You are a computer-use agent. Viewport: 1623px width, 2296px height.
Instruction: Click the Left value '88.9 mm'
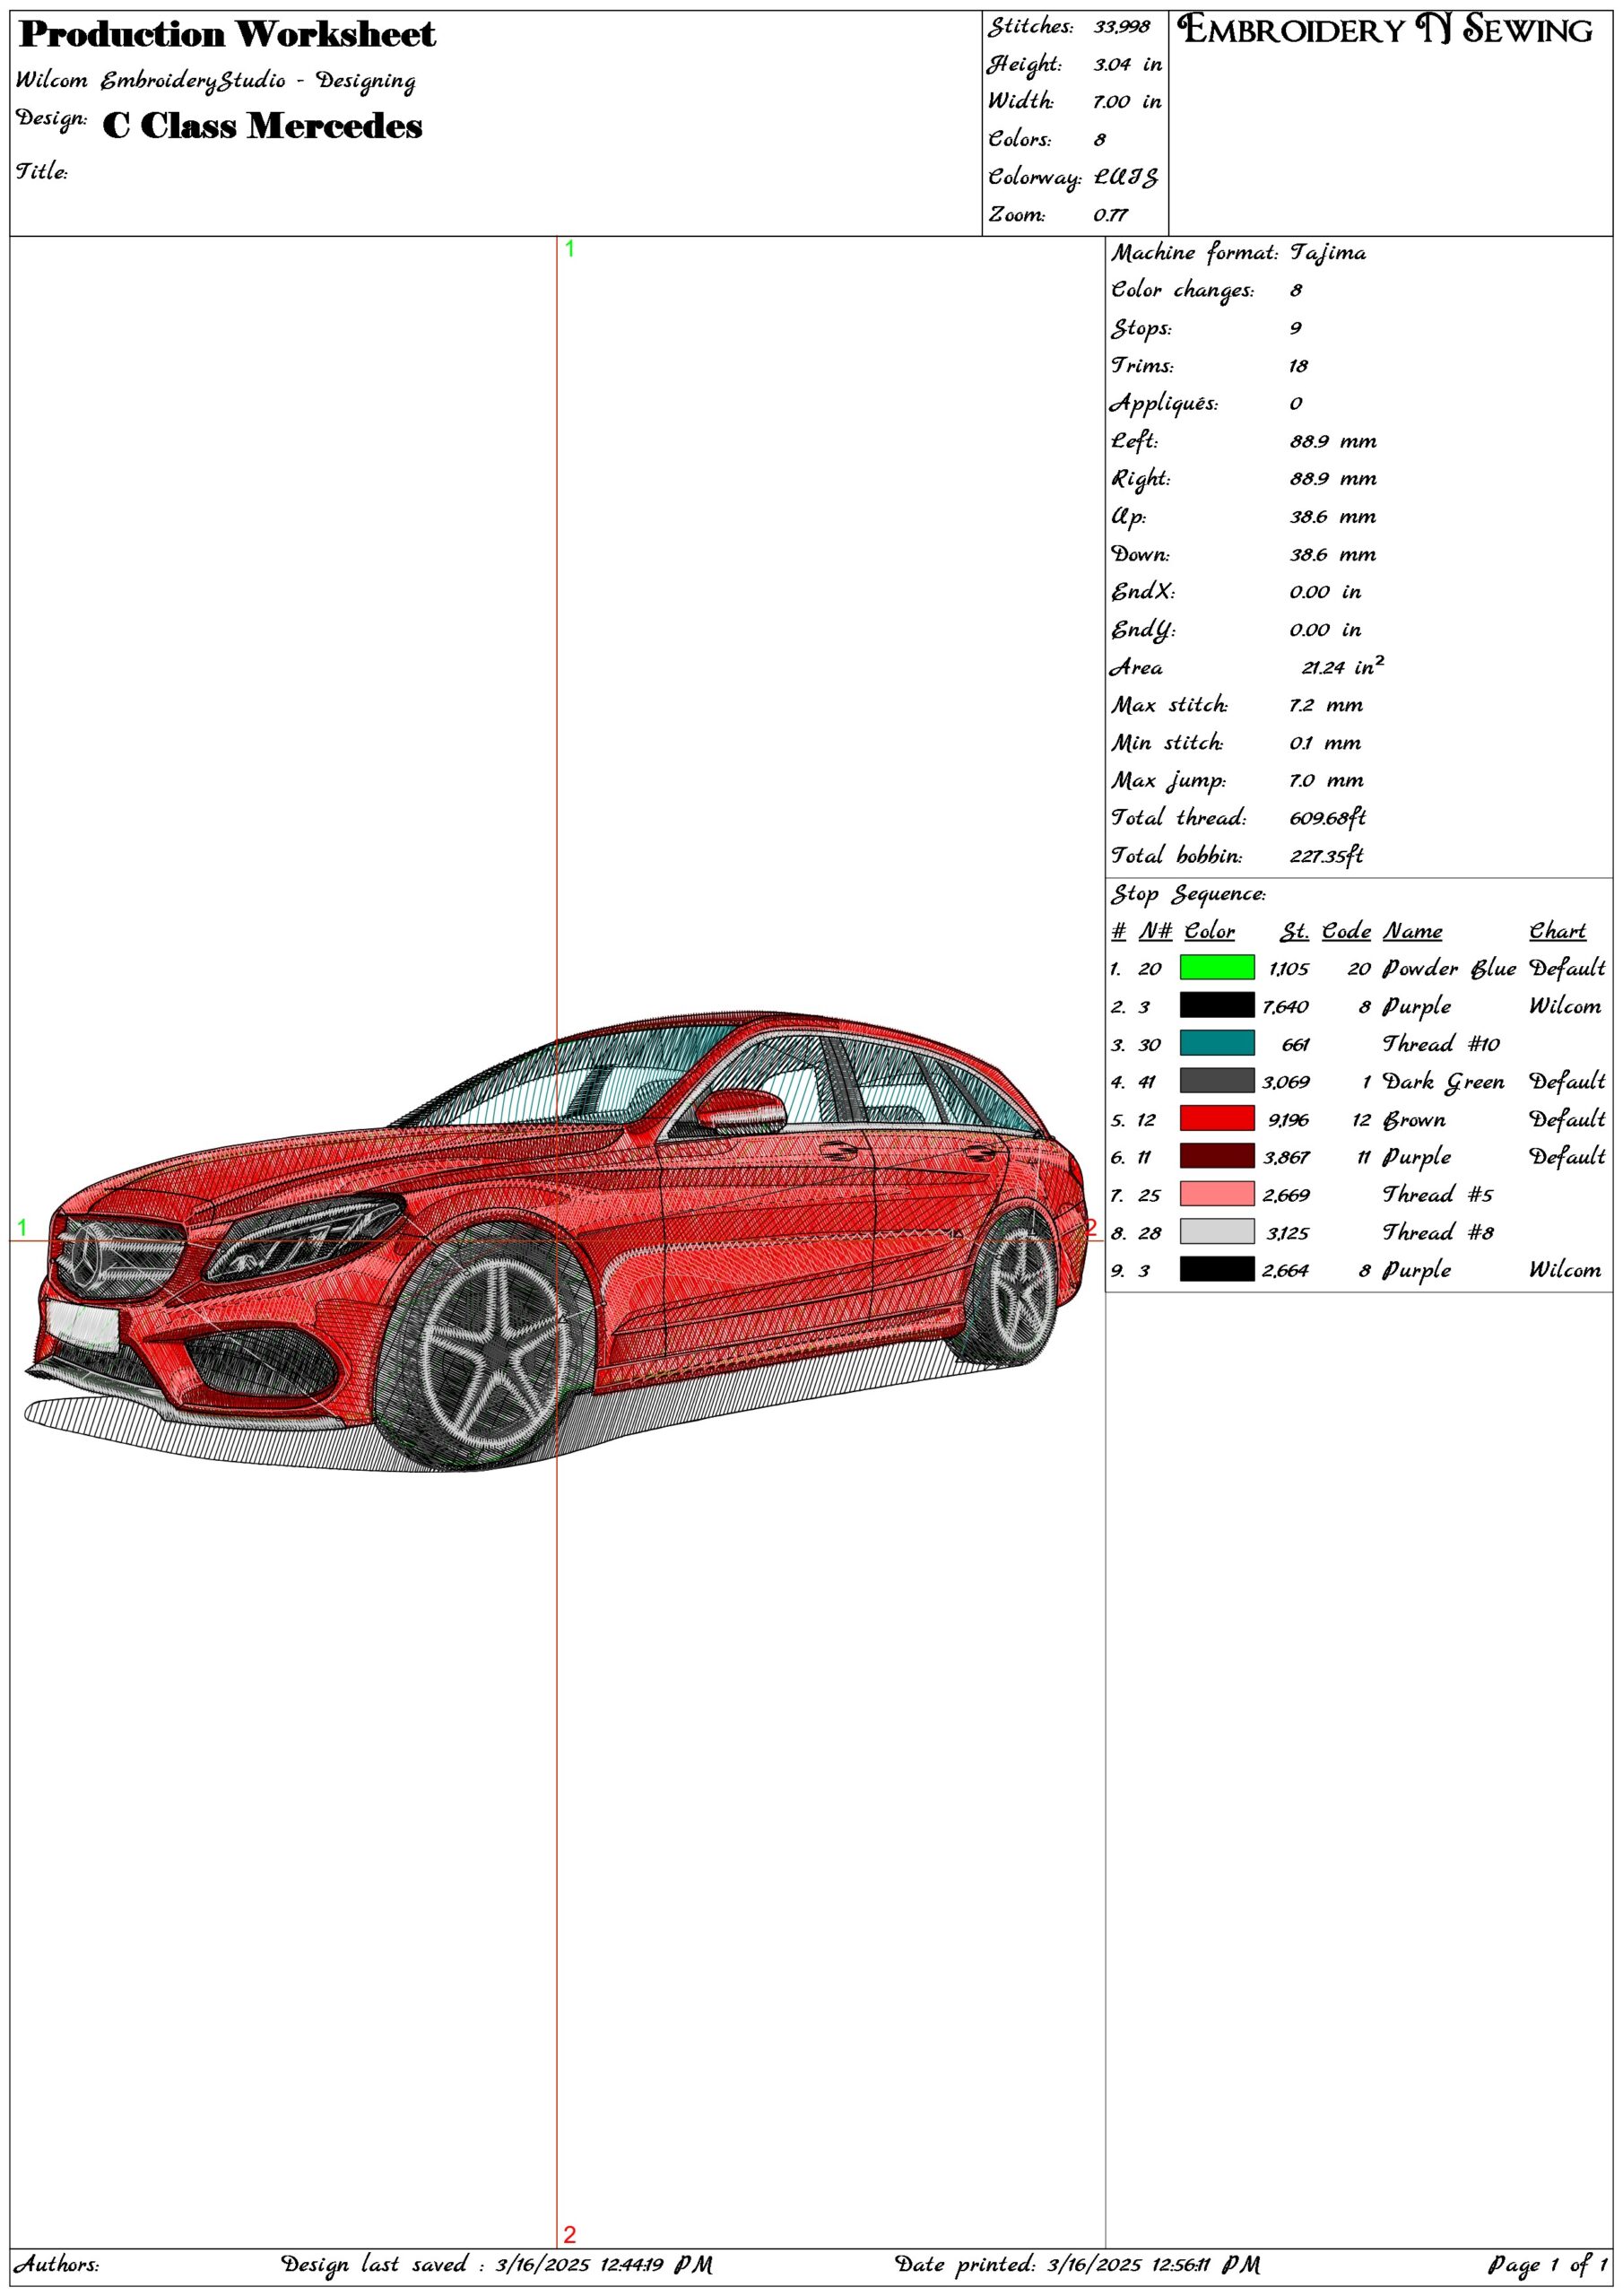pyautogui.click(x=1332, y=441)
